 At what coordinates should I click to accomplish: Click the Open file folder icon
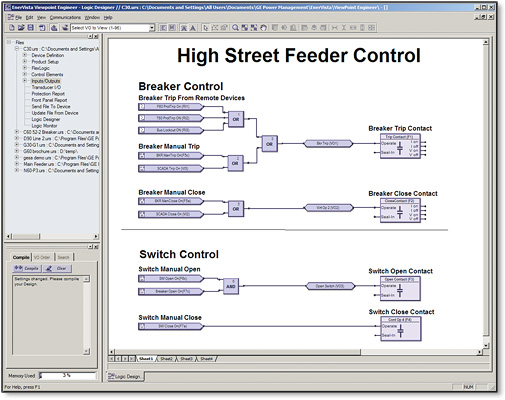(21, 28)
